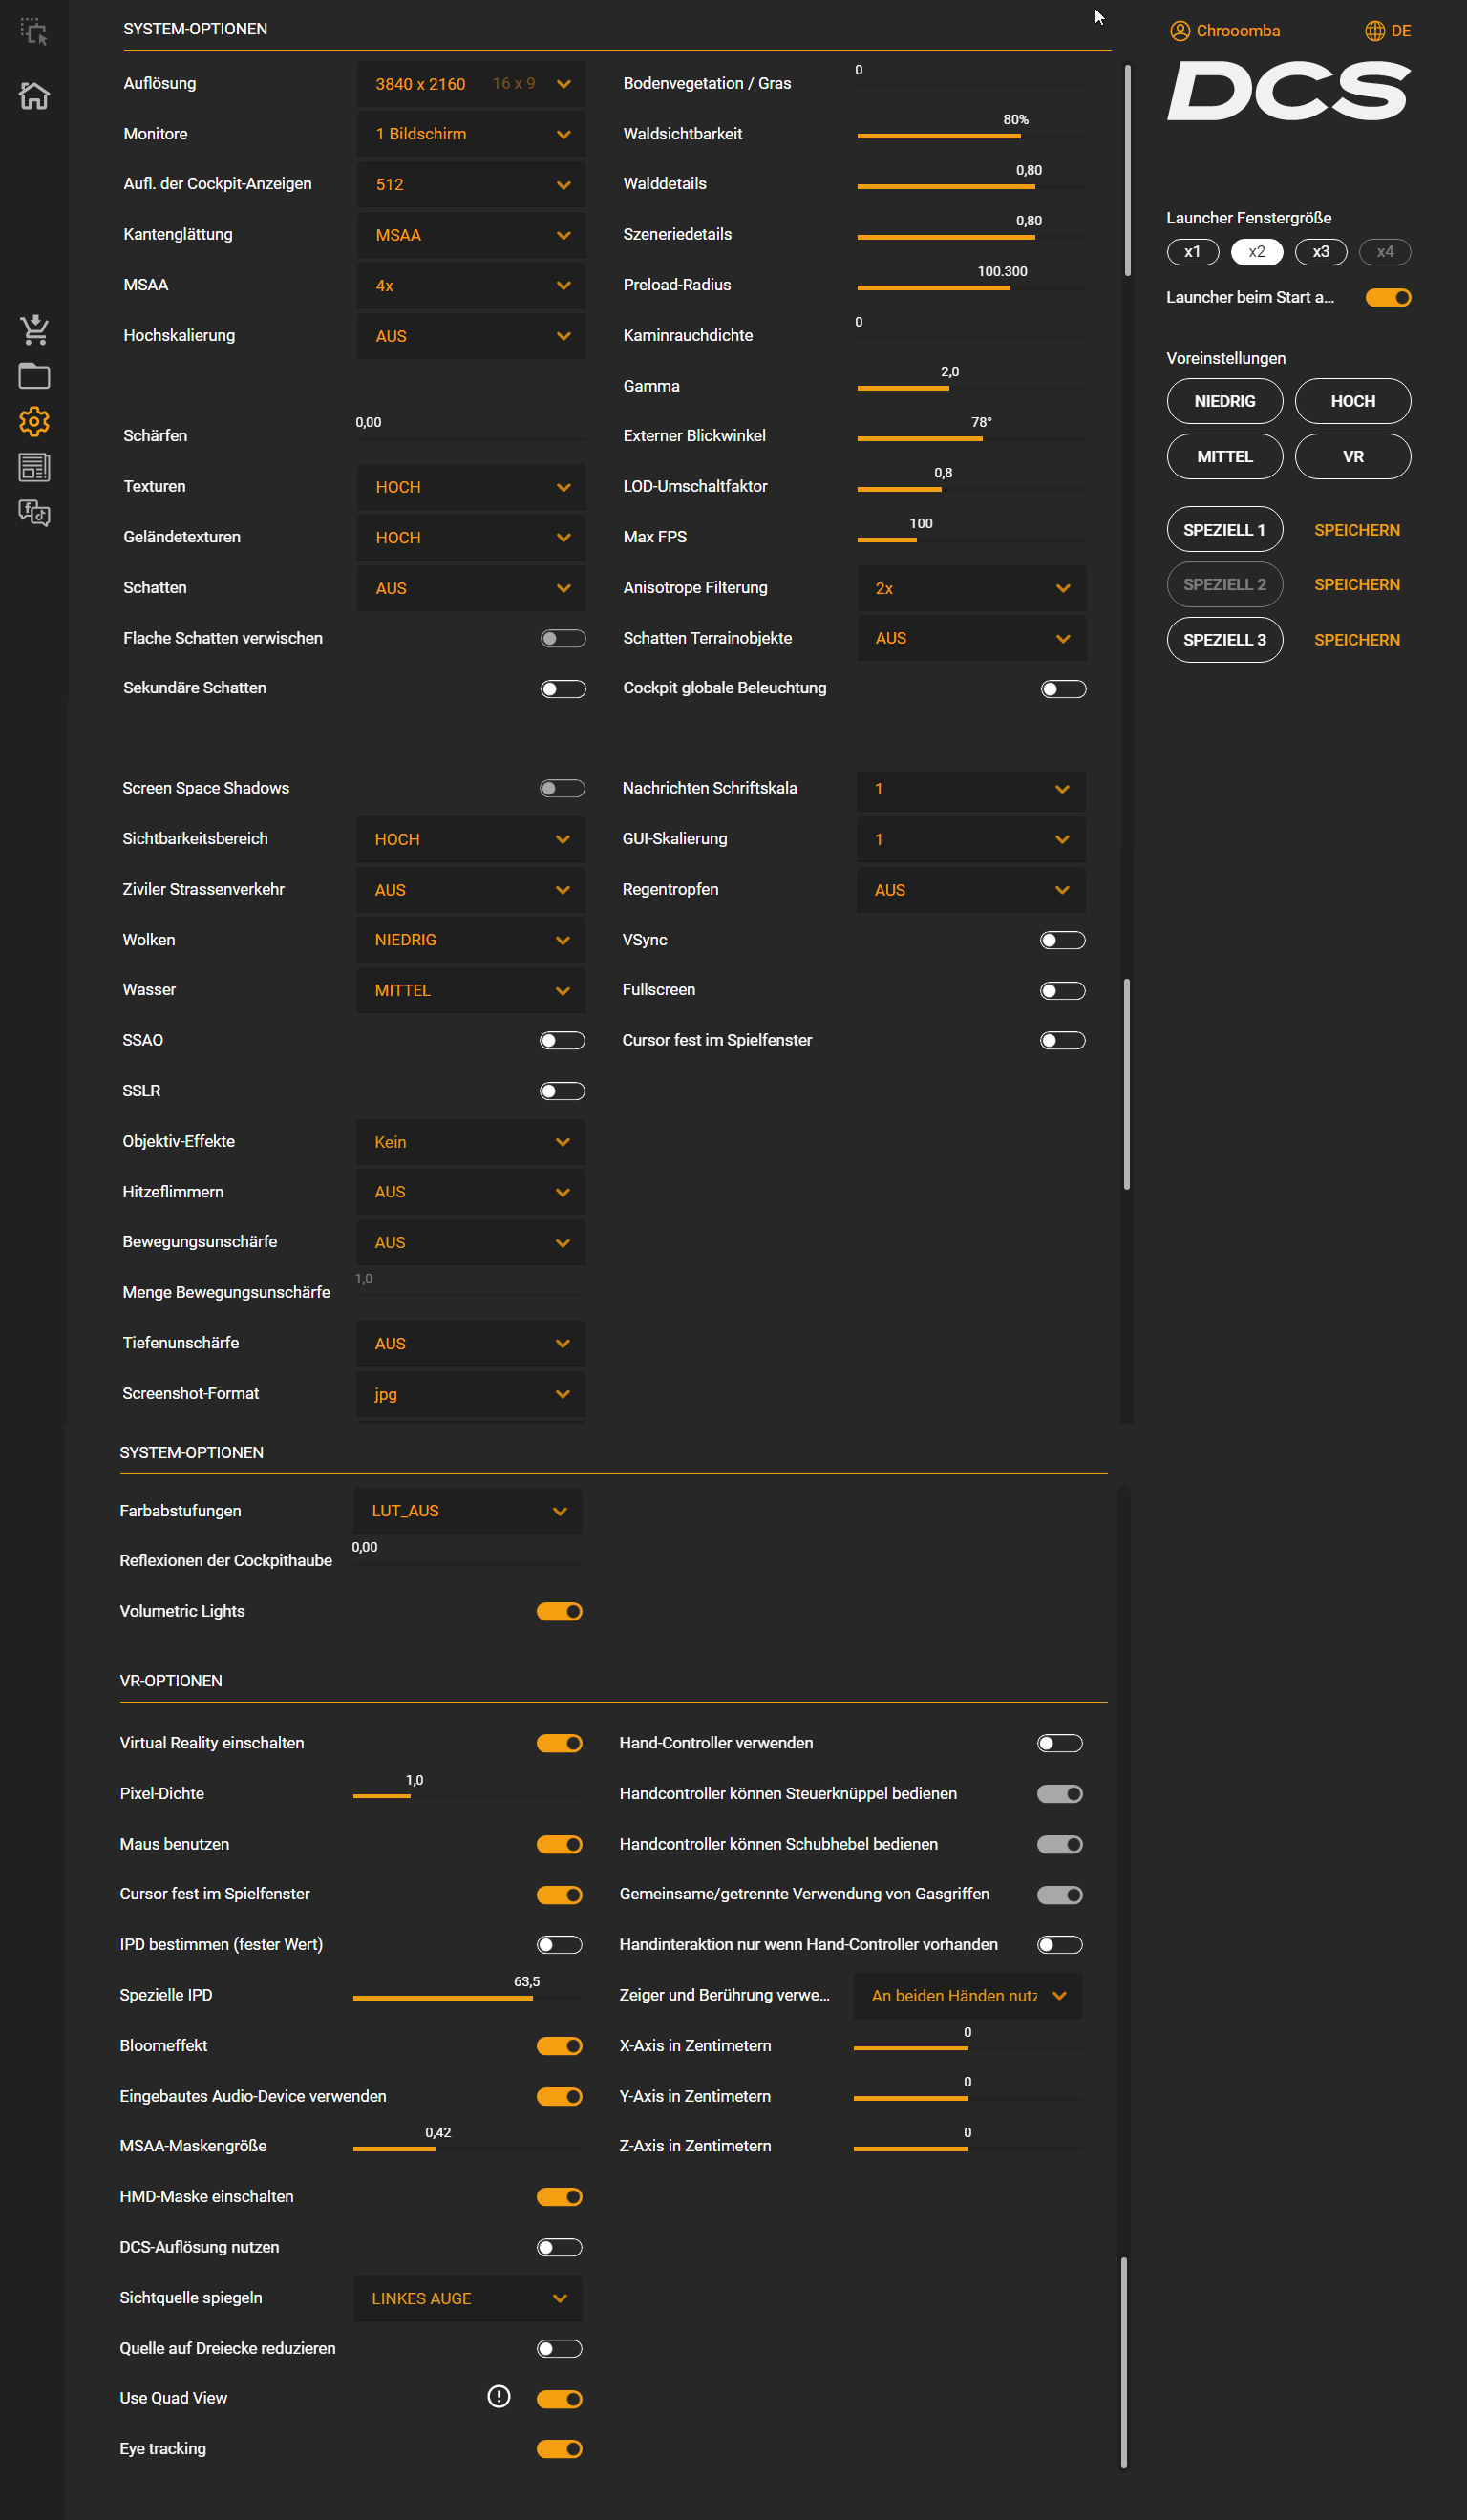Expand the Anisotrope Filterung dropdown
This screenshot has height=2520, width=1467.
point(971,588)
